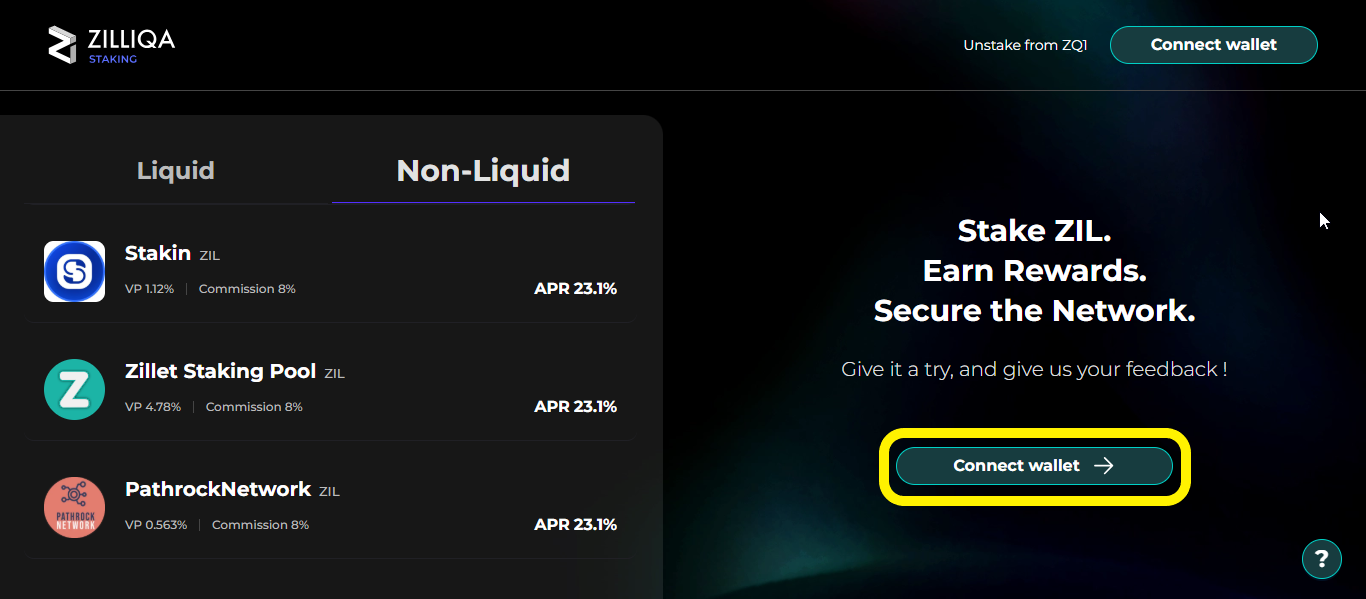Click the Stakin APR 23.1% value
Image resolution: width=1366 pixels, height=599 pixels.
tap(575, 289)
